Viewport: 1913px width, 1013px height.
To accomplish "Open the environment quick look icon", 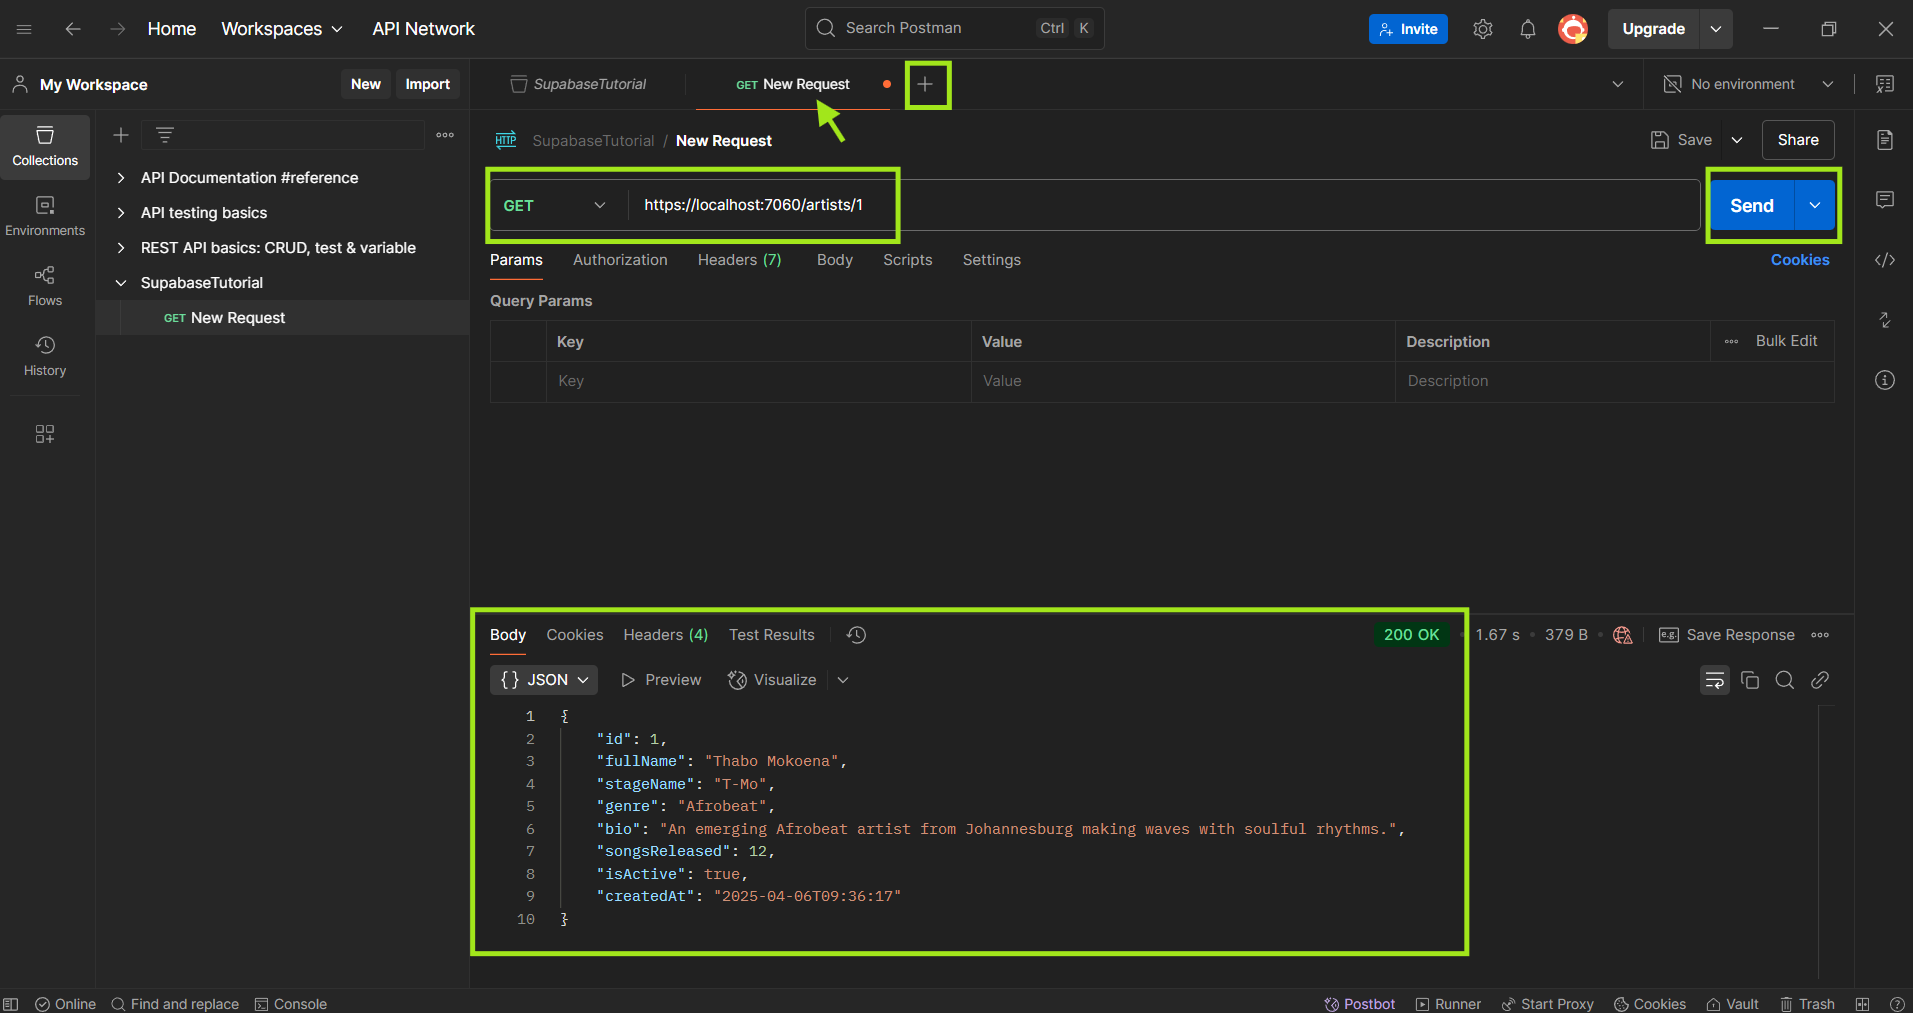I will [x=1885, y=84].
